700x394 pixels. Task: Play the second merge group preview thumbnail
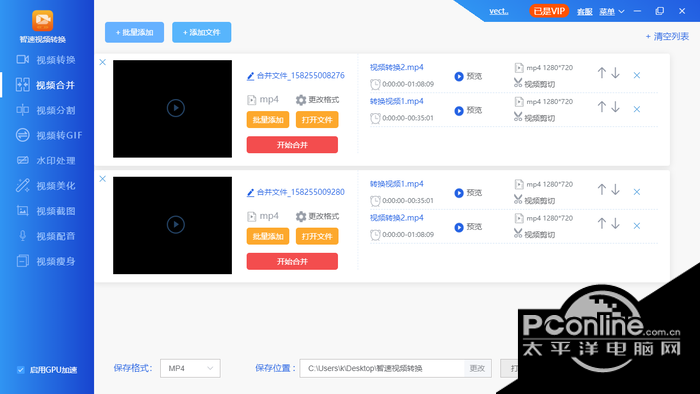pos(175,224)
